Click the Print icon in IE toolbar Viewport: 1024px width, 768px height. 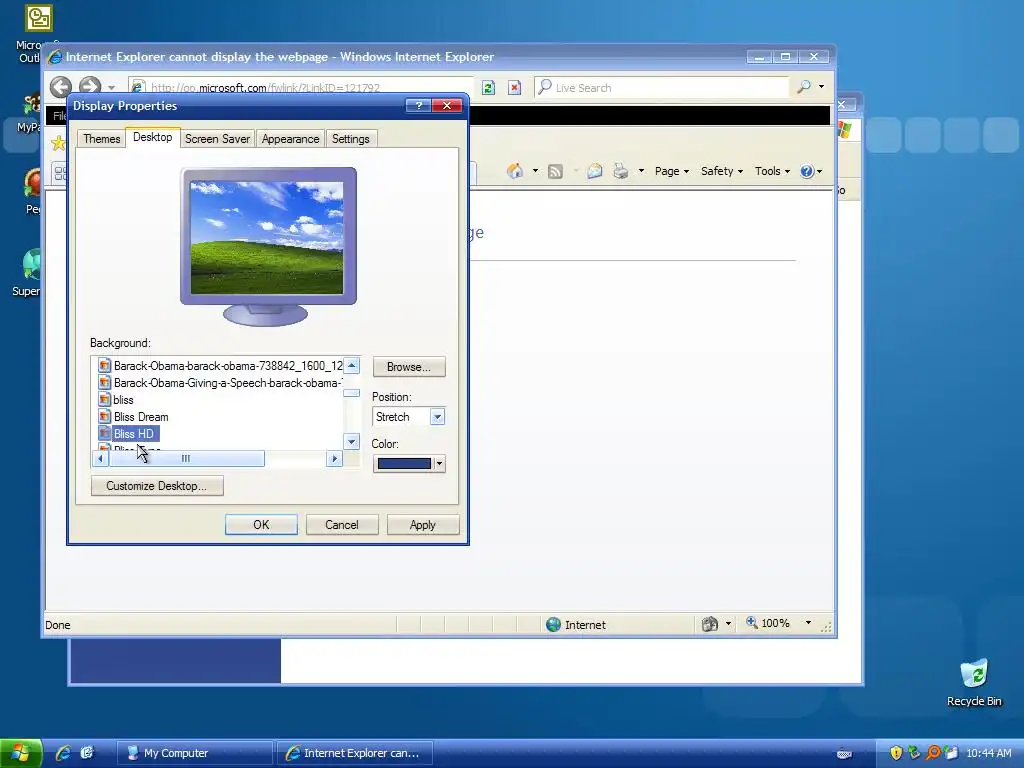tap(620, 171)
